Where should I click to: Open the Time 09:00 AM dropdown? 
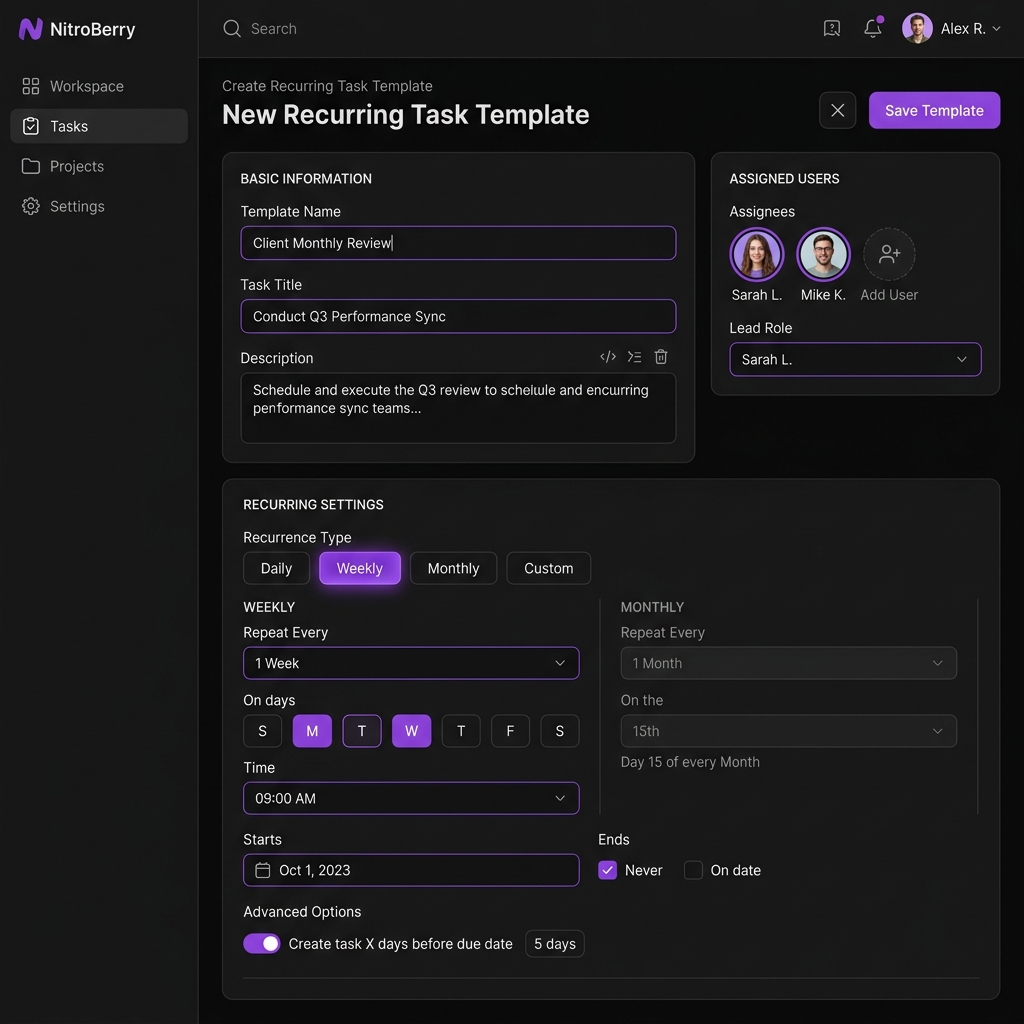pyautogui.click(x=411, y=798)
